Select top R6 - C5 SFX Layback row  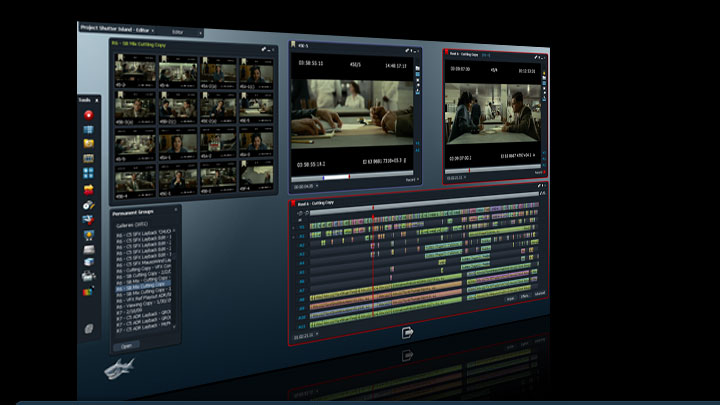click(x=143, y=233)
